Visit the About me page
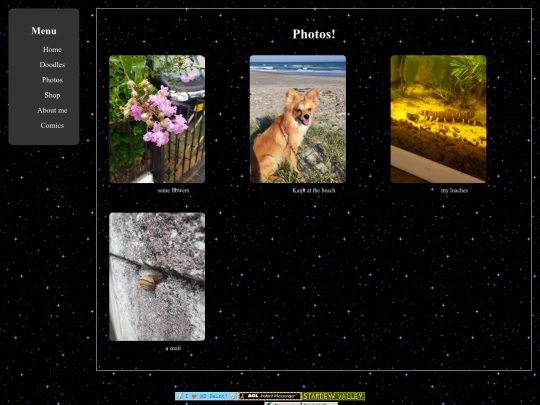The height and width of the screenshot is (405, 540). click(52, 110)
